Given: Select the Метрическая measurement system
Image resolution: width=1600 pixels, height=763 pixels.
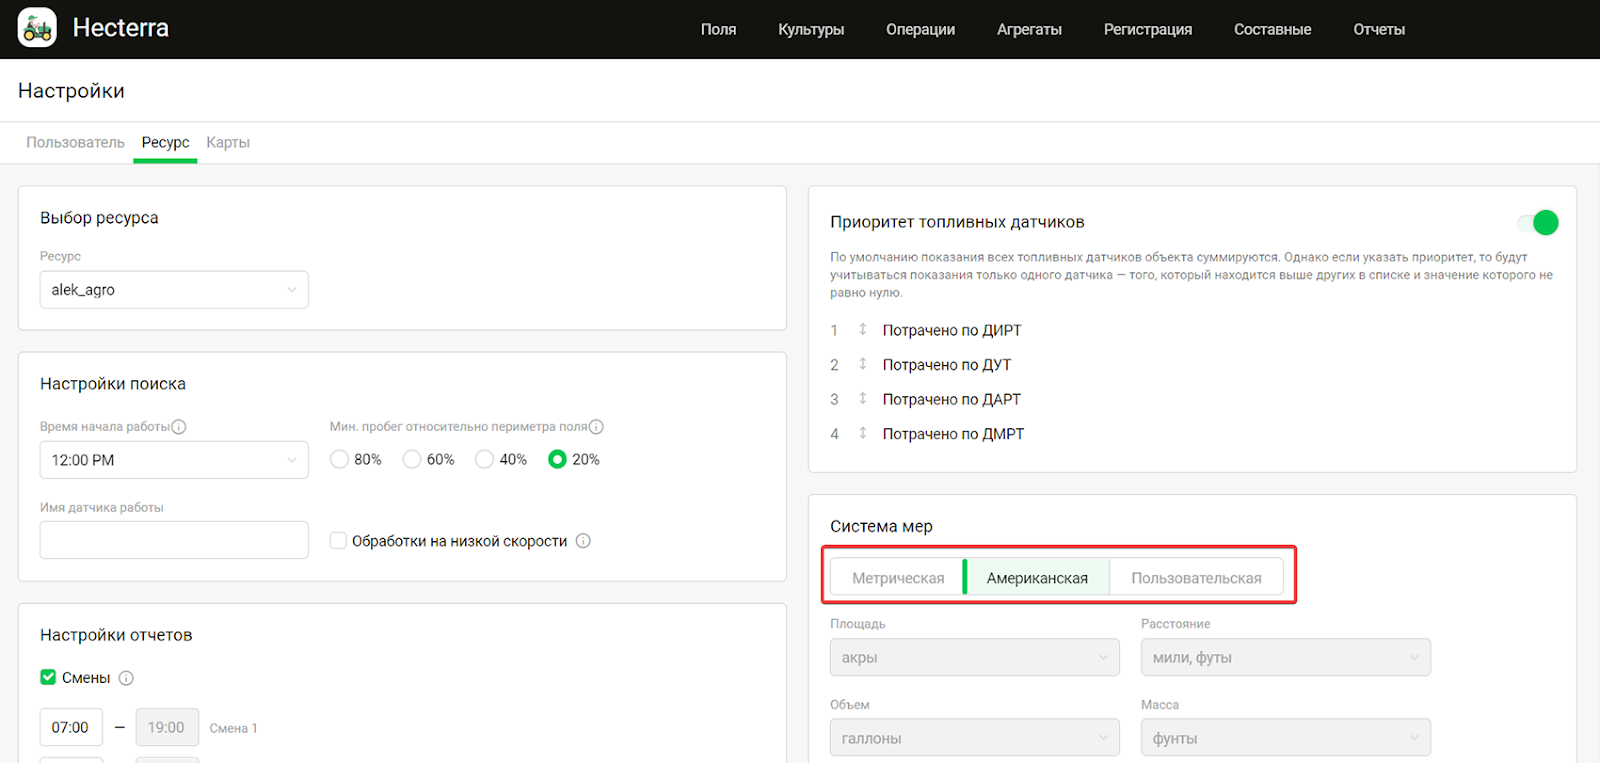Looking at the screenshot, I should (897, 578).
